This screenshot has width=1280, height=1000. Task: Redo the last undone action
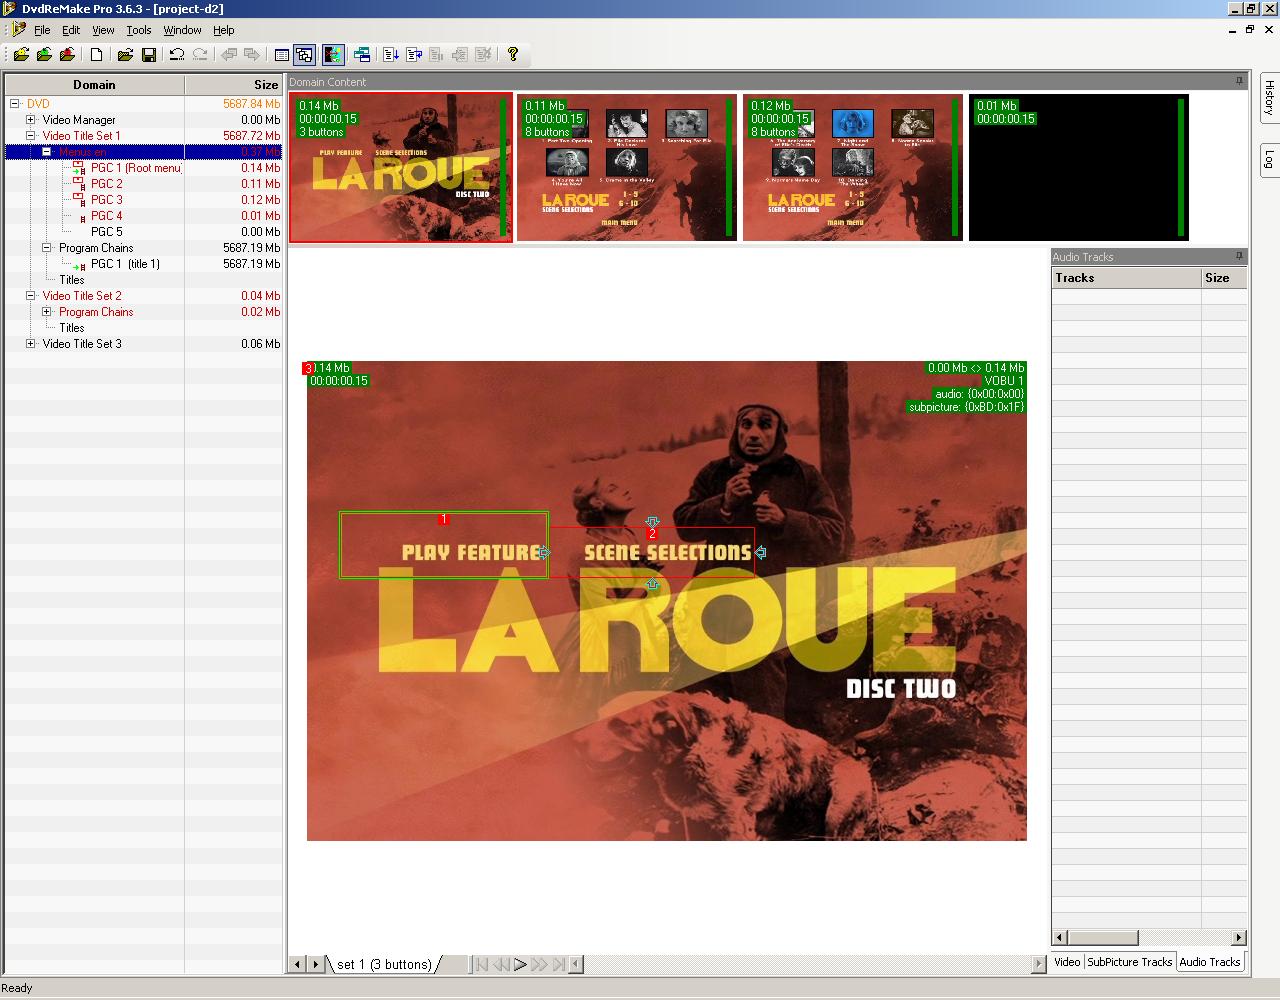click(201, 55)
